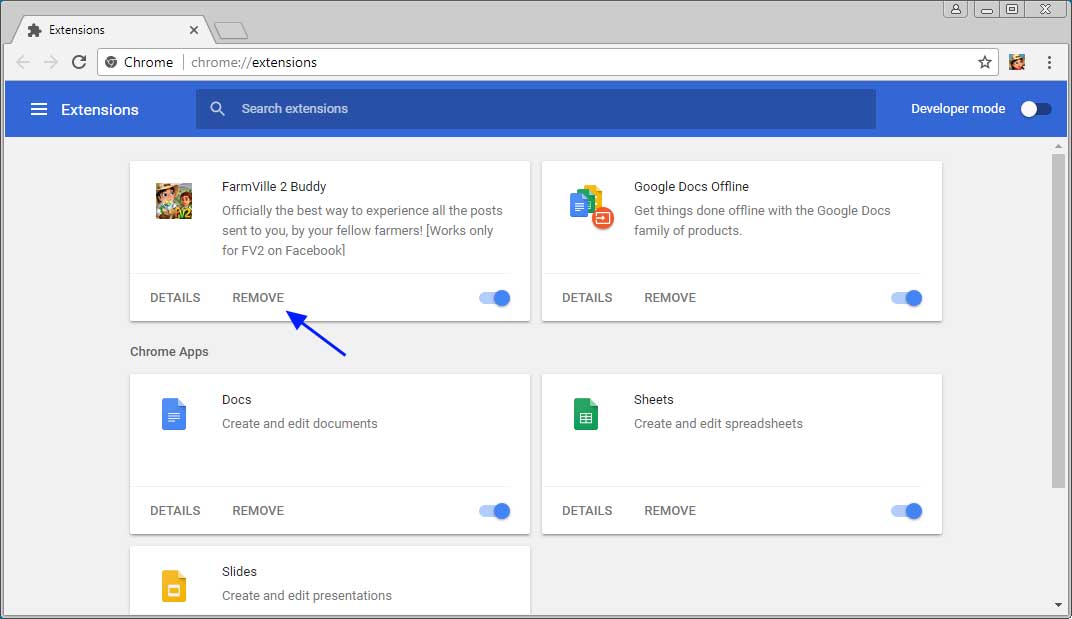The height and width of the screenshot is (619, 1072).
Task: Open the Chrome three-dot menu
Action: tap(1049, 61)
